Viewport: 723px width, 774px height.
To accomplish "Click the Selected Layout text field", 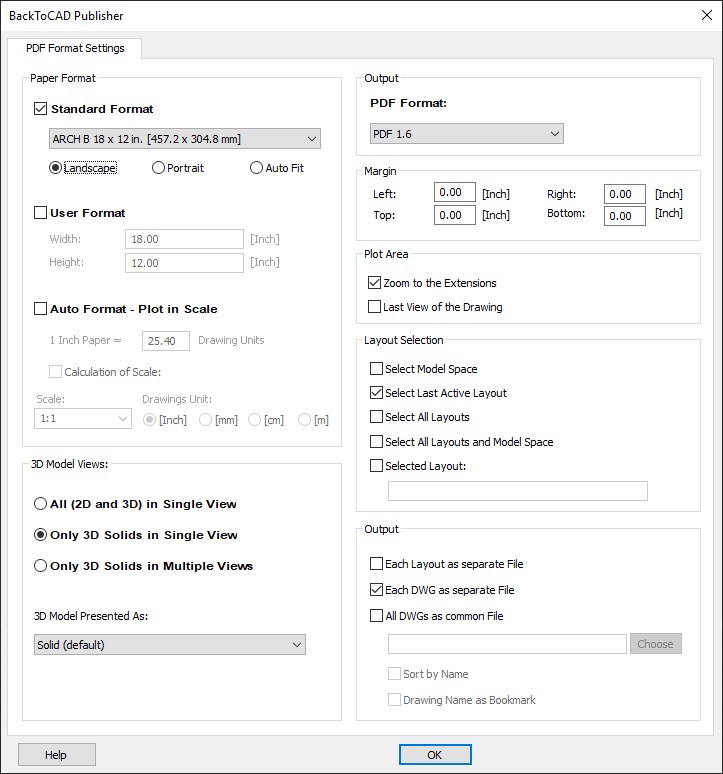I will click(x=518, y=491).
